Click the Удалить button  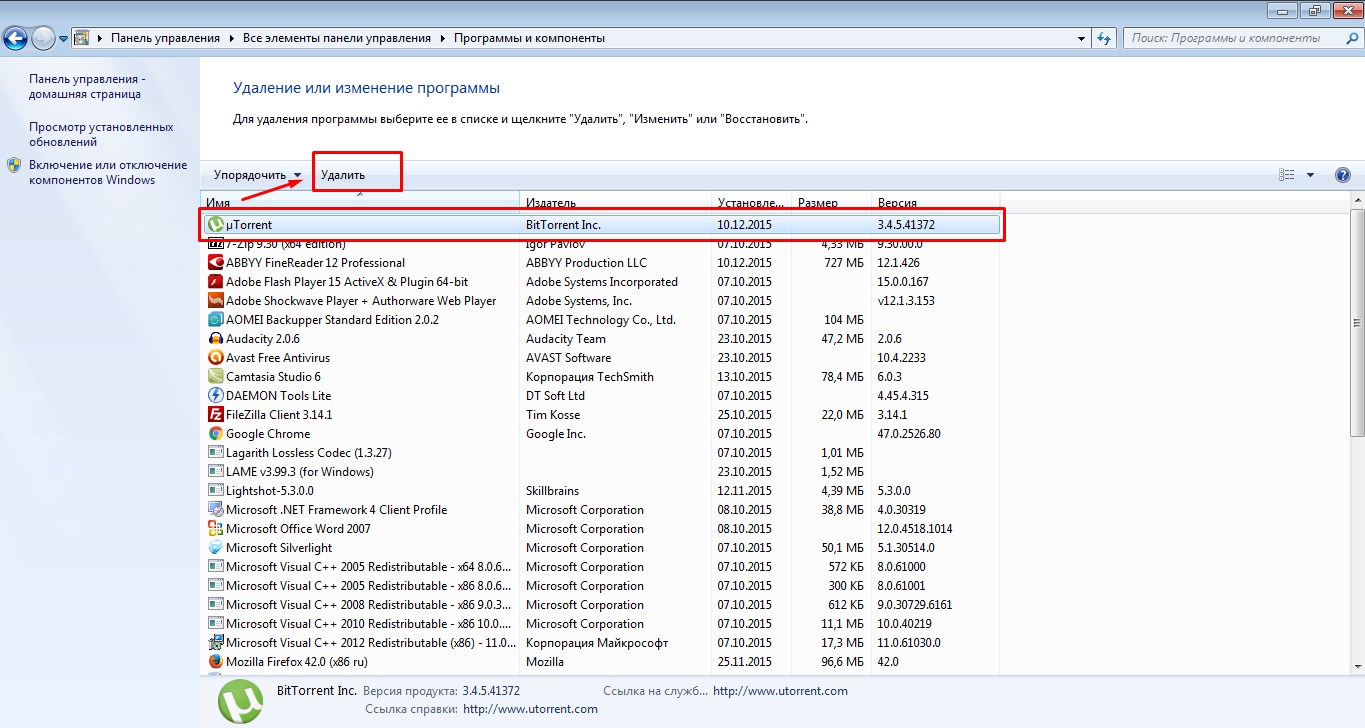point(343,175)
